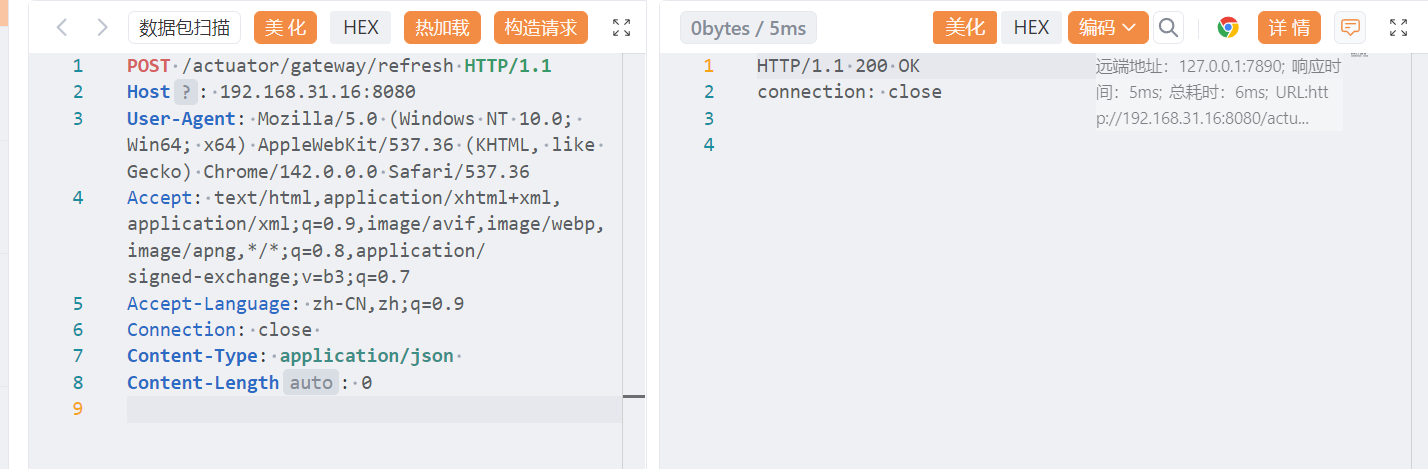
Task: Search in the response with magnifier icon
Action: [x=1168, y=28]
